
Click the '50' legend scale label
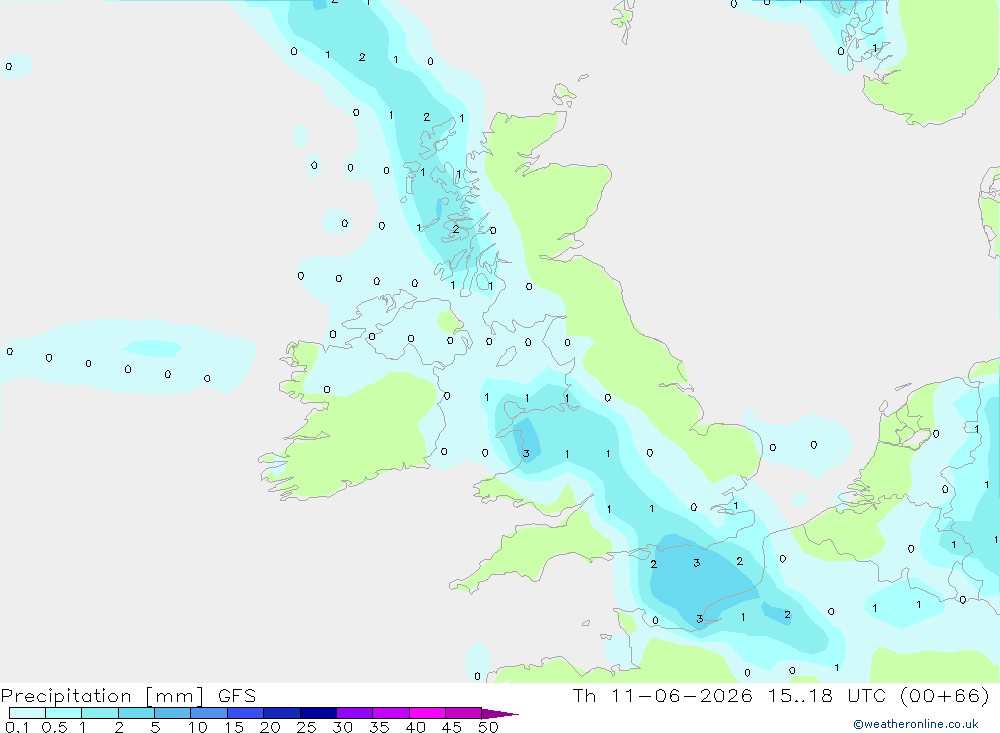point(488,727)
